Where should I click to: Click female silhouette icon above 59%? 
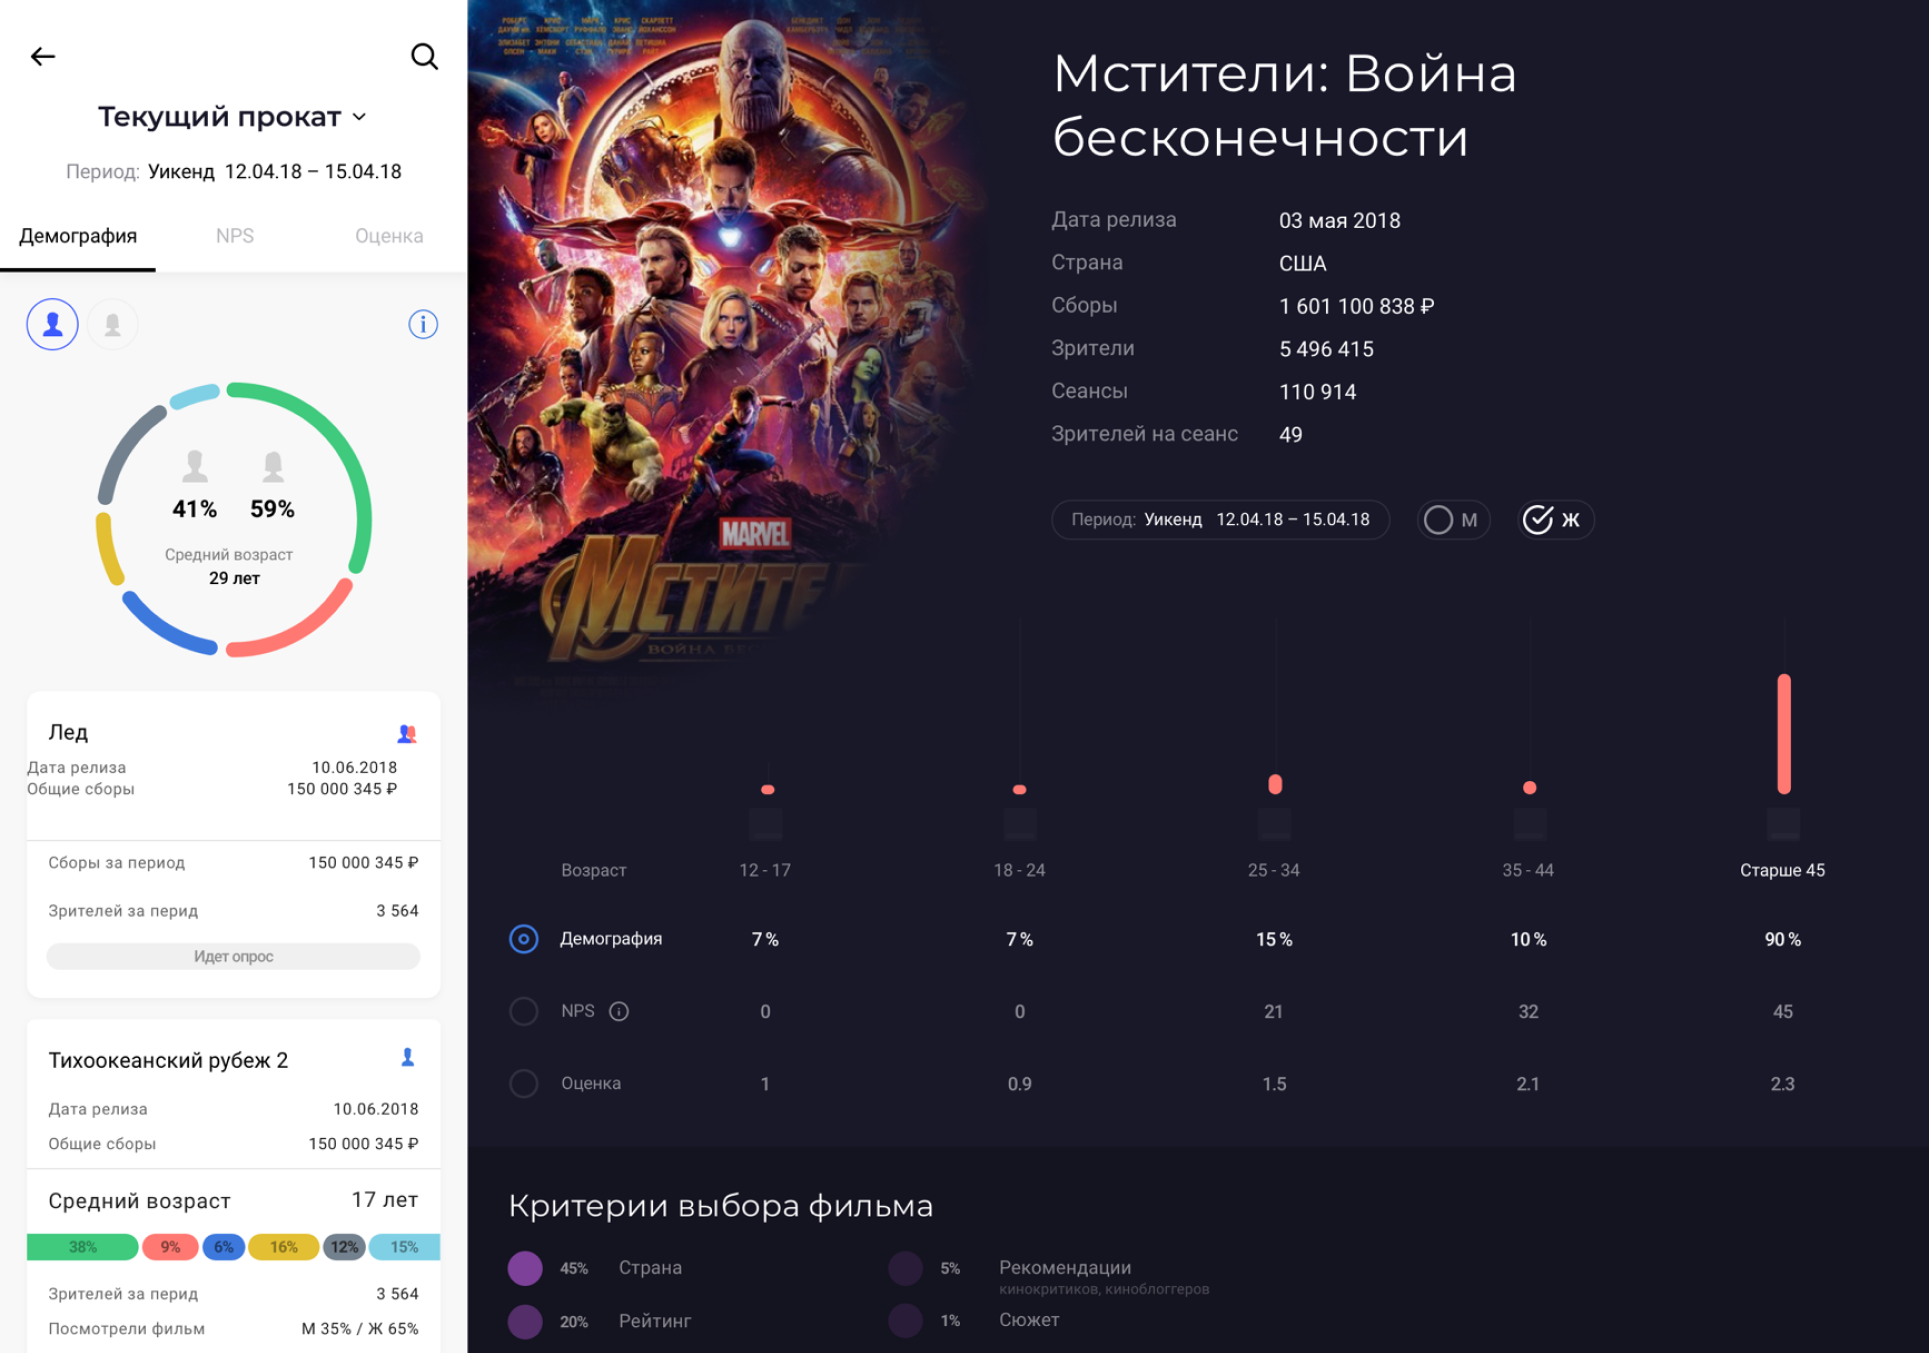click(x=273, y=466)
